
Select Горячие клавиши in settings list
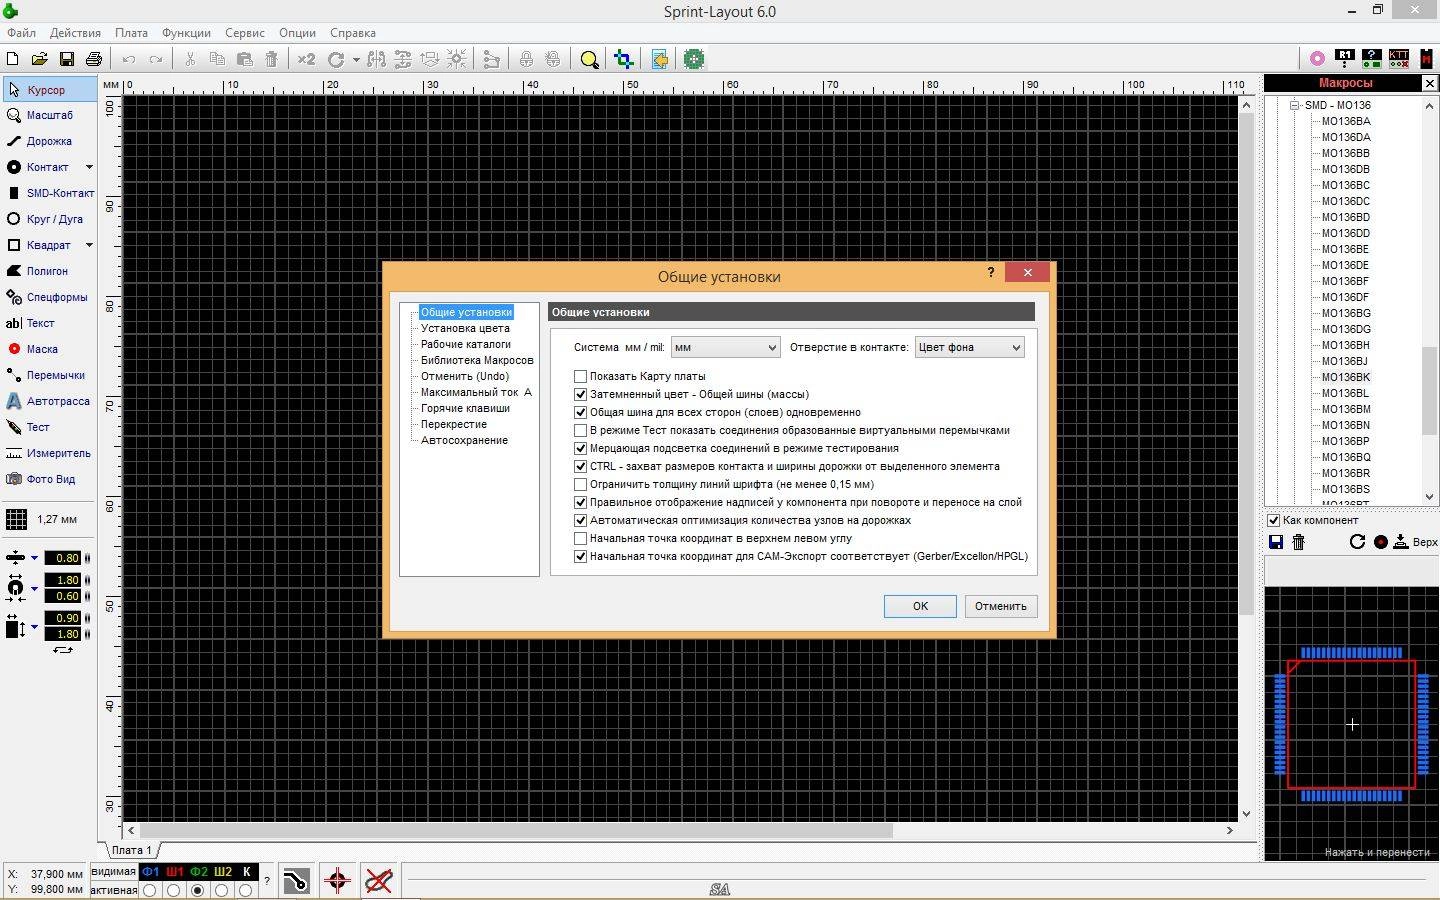[x=465, y=408]
